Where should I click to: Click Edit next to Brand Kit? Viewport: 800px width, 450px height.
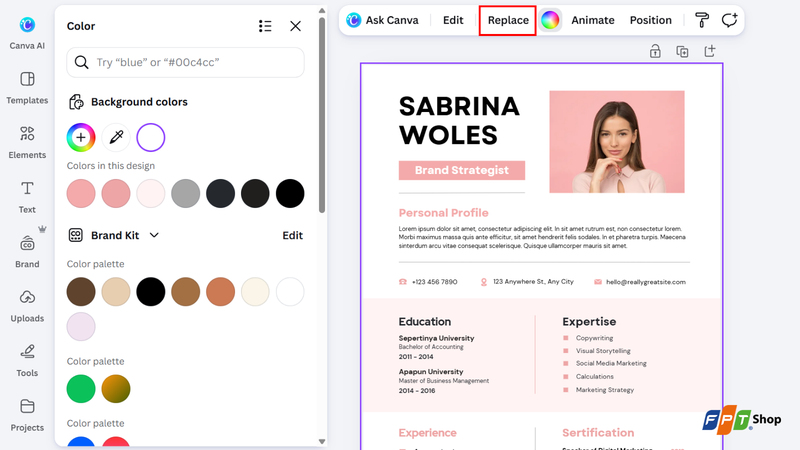click(292, 235)
